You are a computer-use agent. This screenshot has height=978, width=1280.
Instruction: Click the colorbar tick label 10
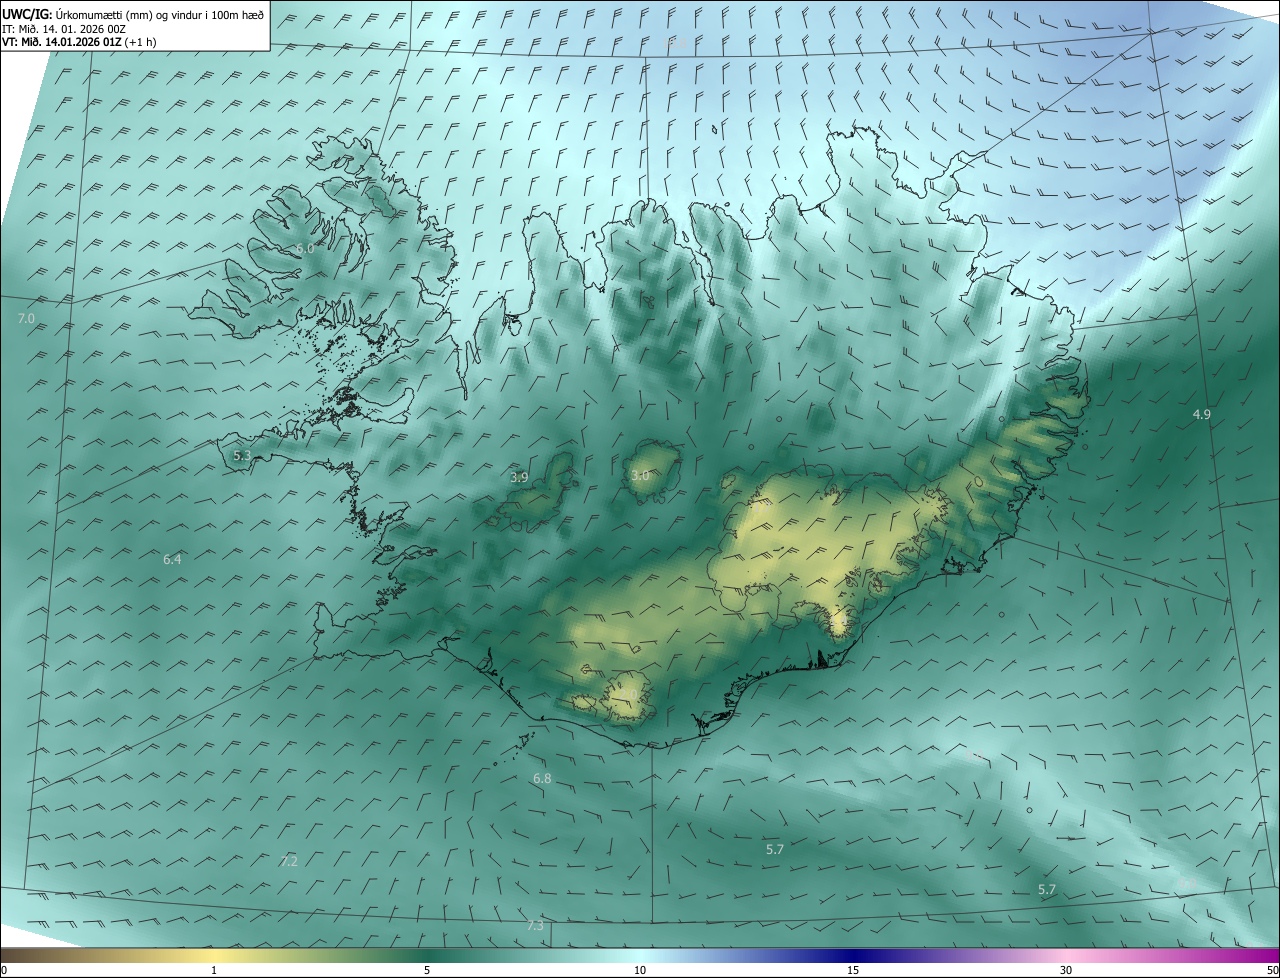coord(640,970)
